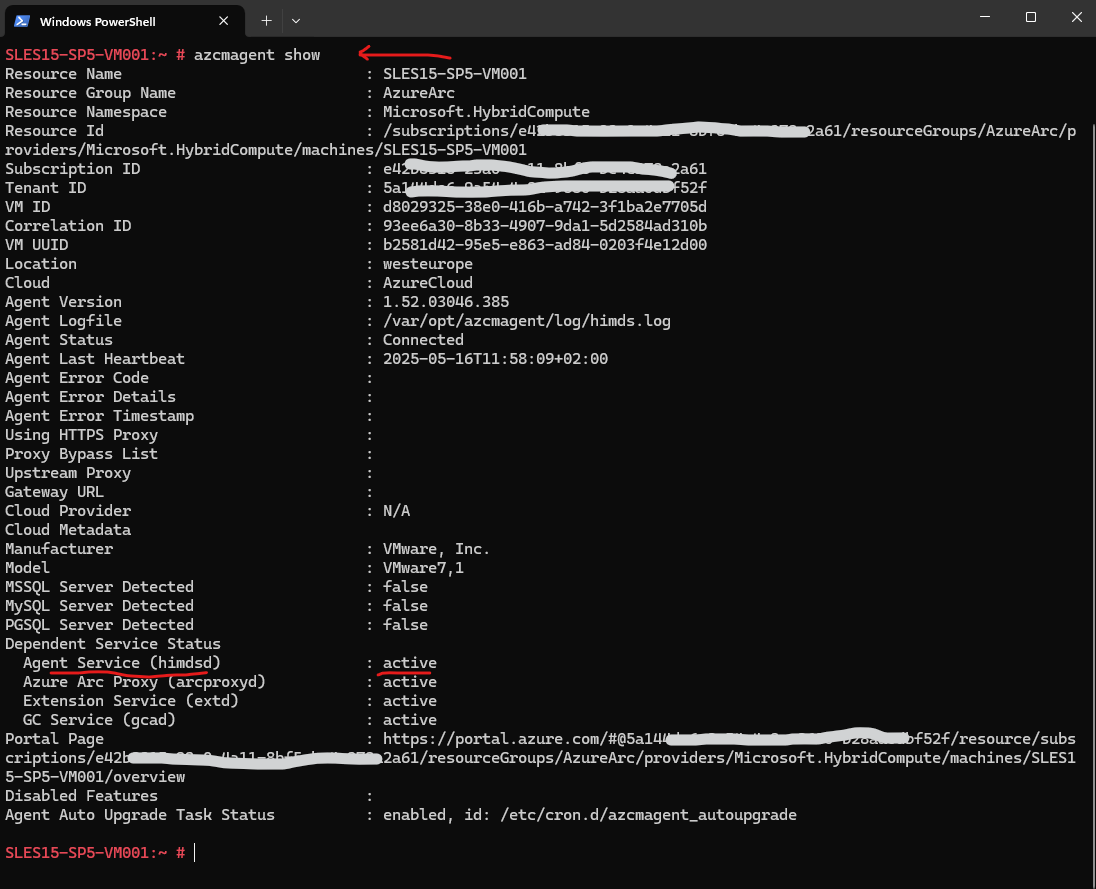Screen dimensions: 1096x889
Task: Click the Dependent Service Status heading
Action: pyautogui.click(x=113, y=644)
